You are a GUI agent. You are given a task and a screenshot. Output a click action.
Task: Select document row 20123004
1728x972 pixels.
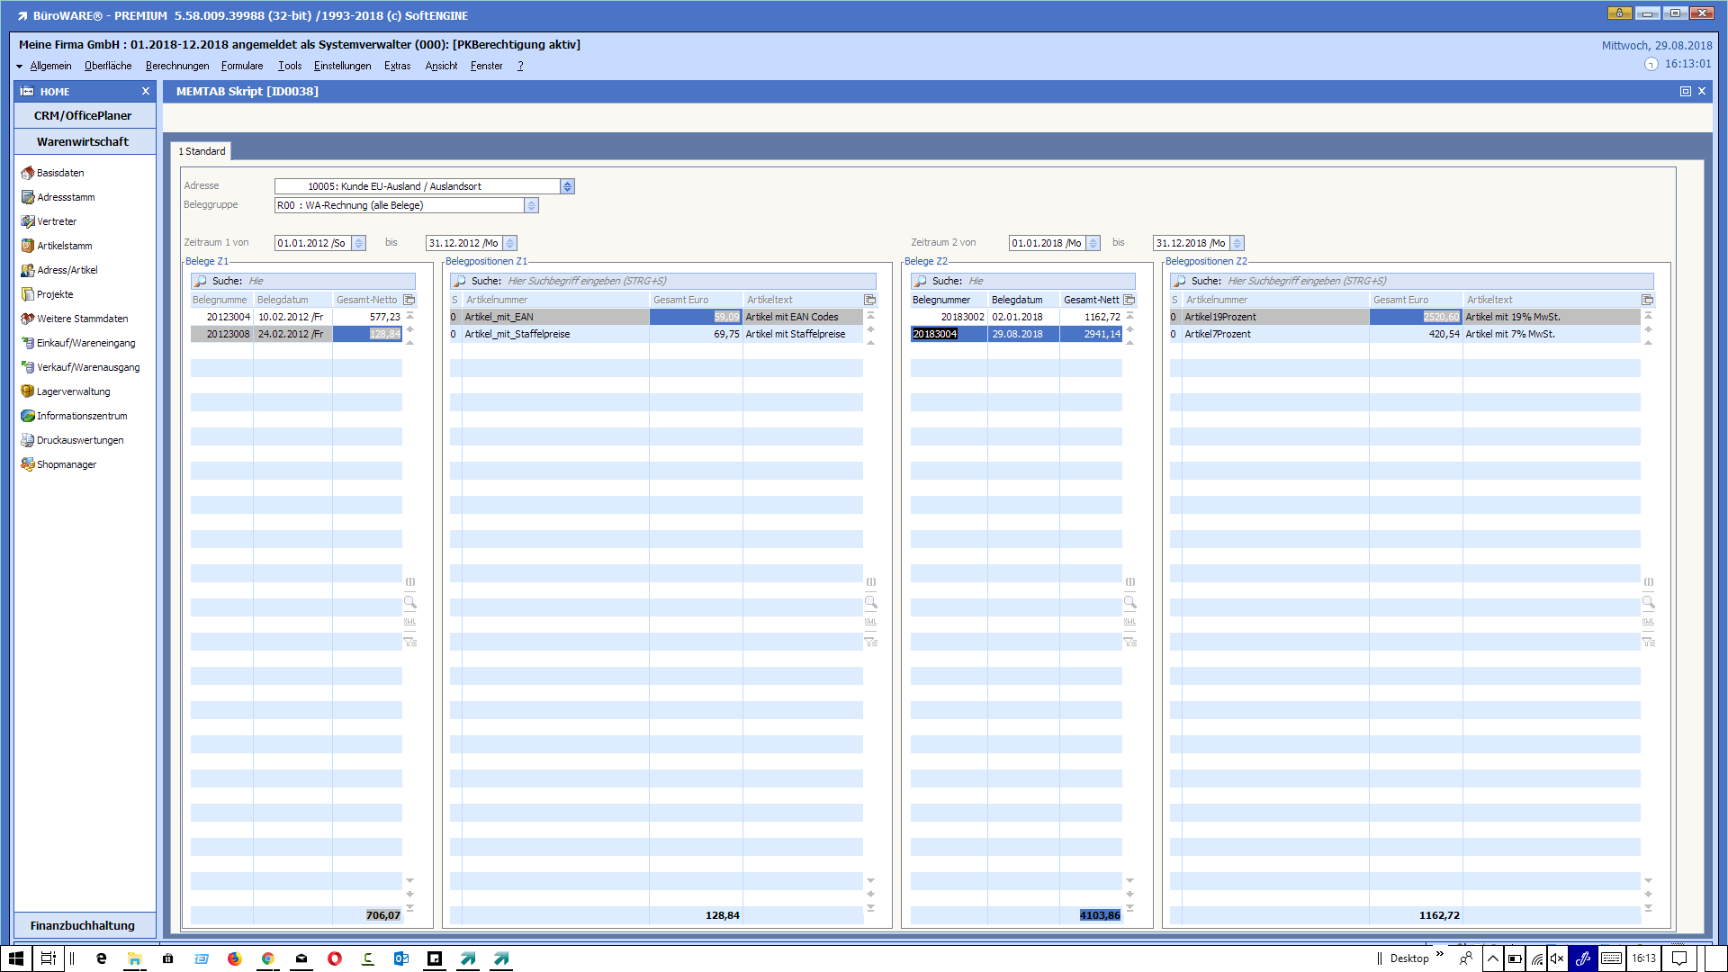(x=228, y=317)
